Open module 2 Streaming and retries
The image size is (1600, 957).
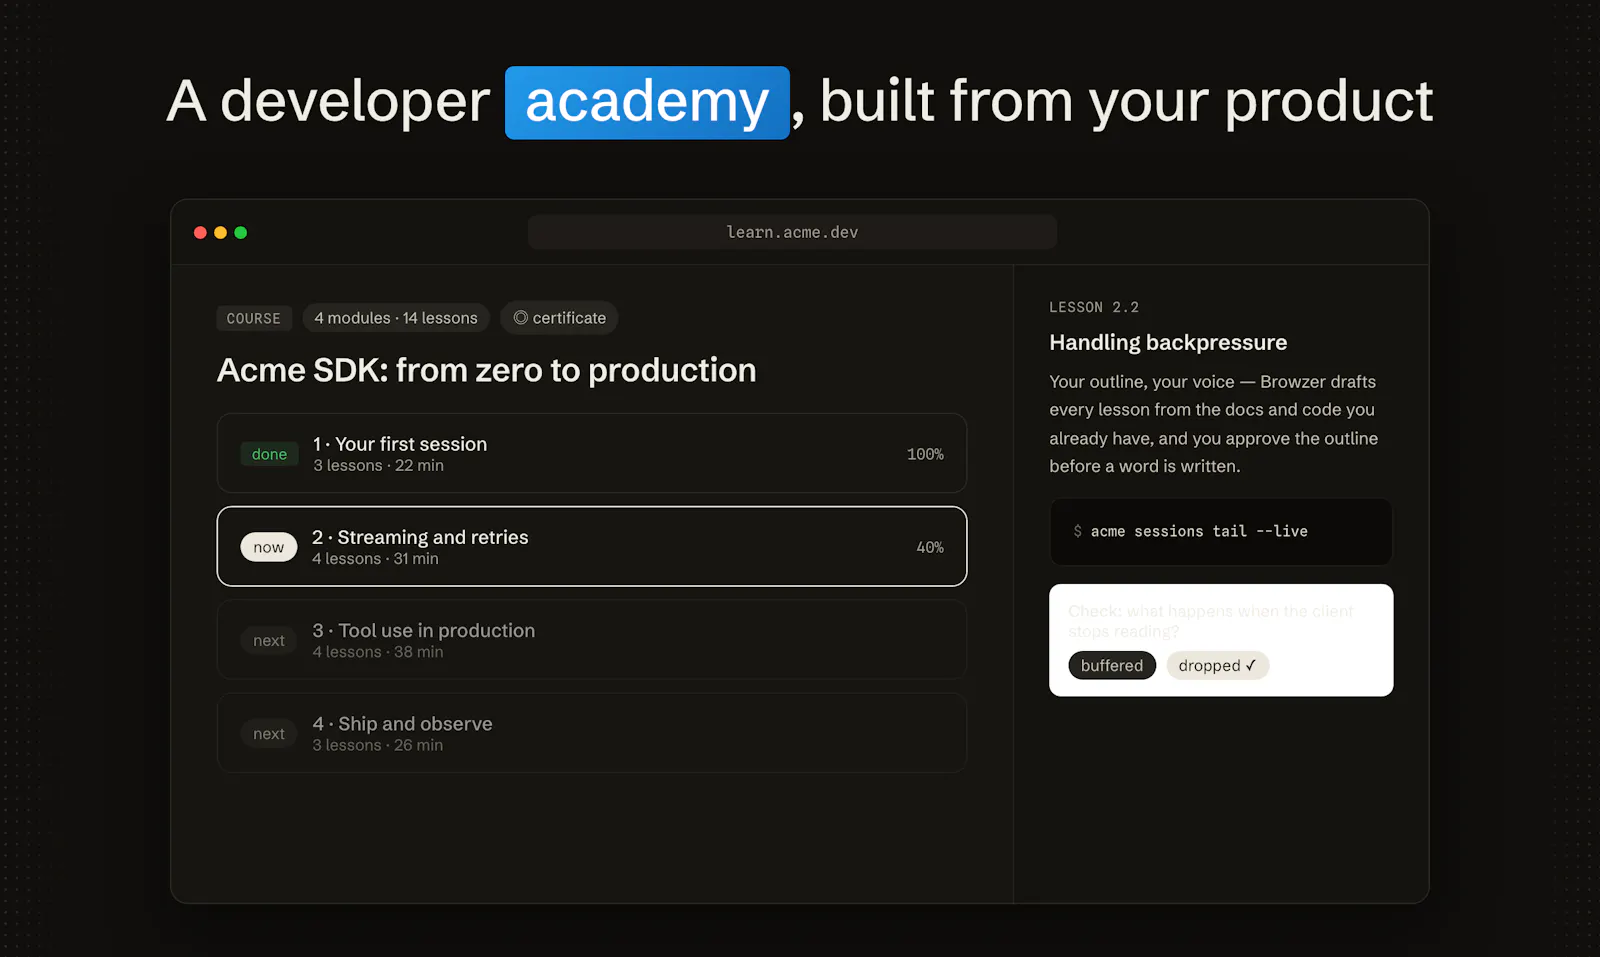point(592,546)
